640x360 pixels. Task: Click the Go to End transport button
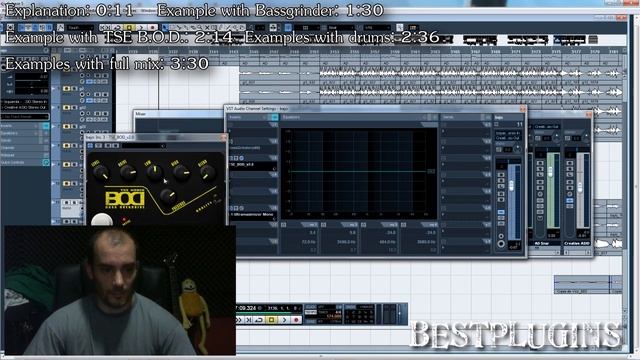tap(249, 320)
